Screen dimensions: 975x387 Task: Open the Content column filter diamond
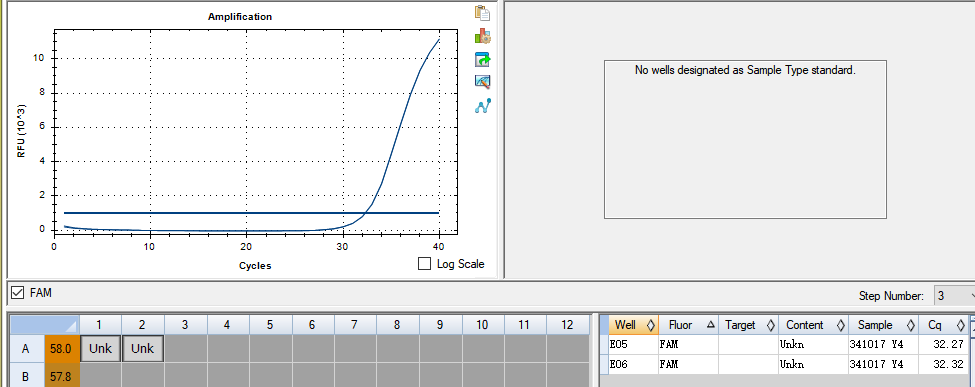(x=840, y=325)
